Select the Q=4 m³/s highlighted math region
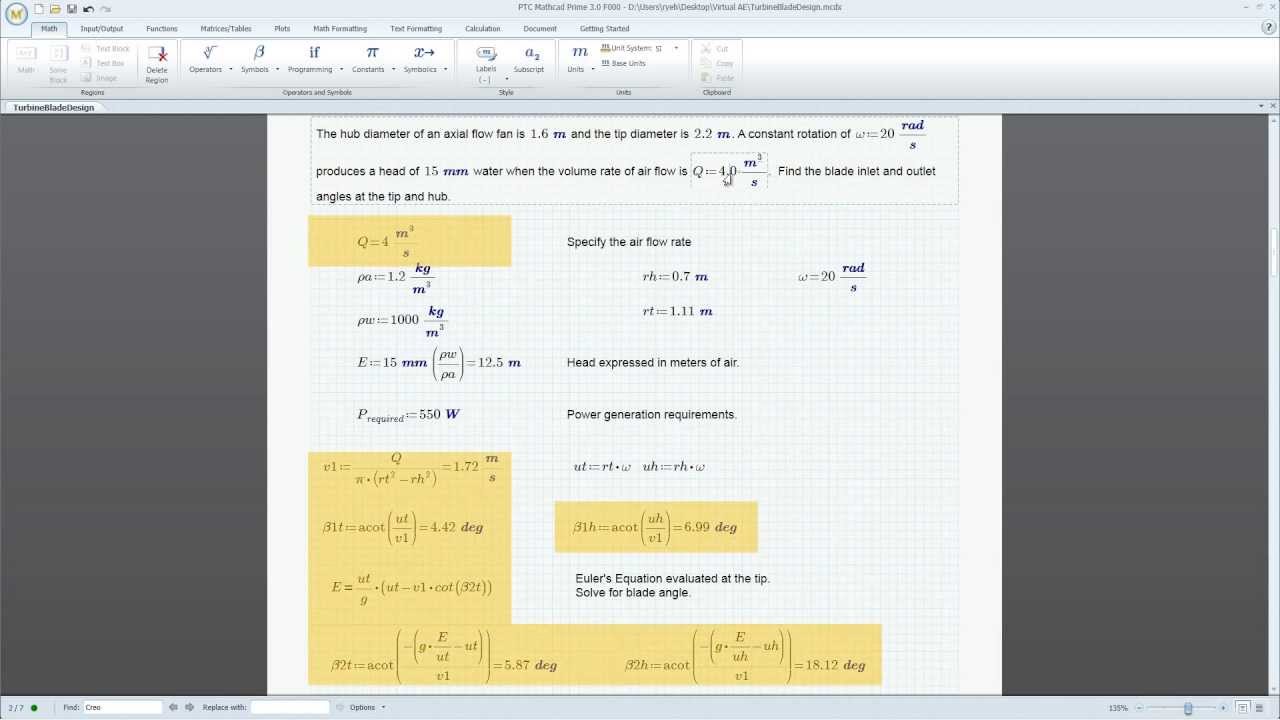 tap(386, 242)
